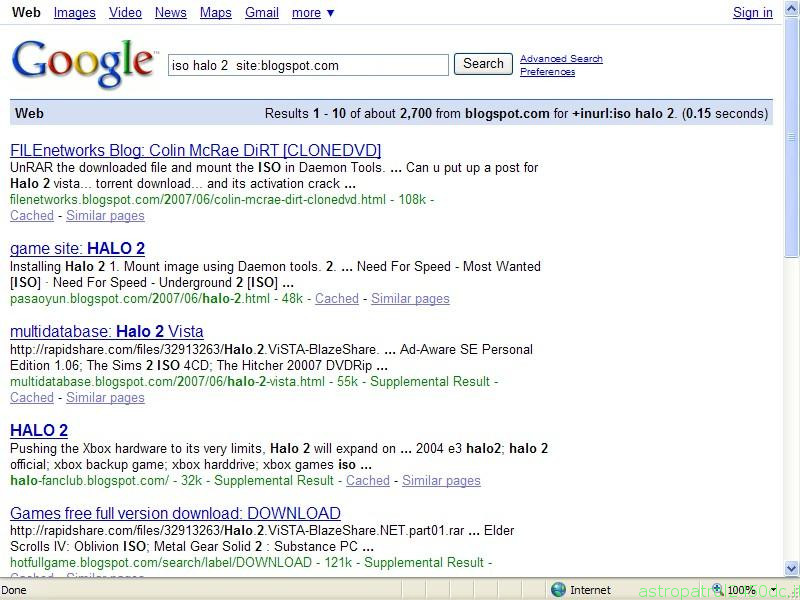Open Similar pages for the FILEnetworks result
Image resolution: width=800 pixels, height=600 pixels.
(105, 216)
